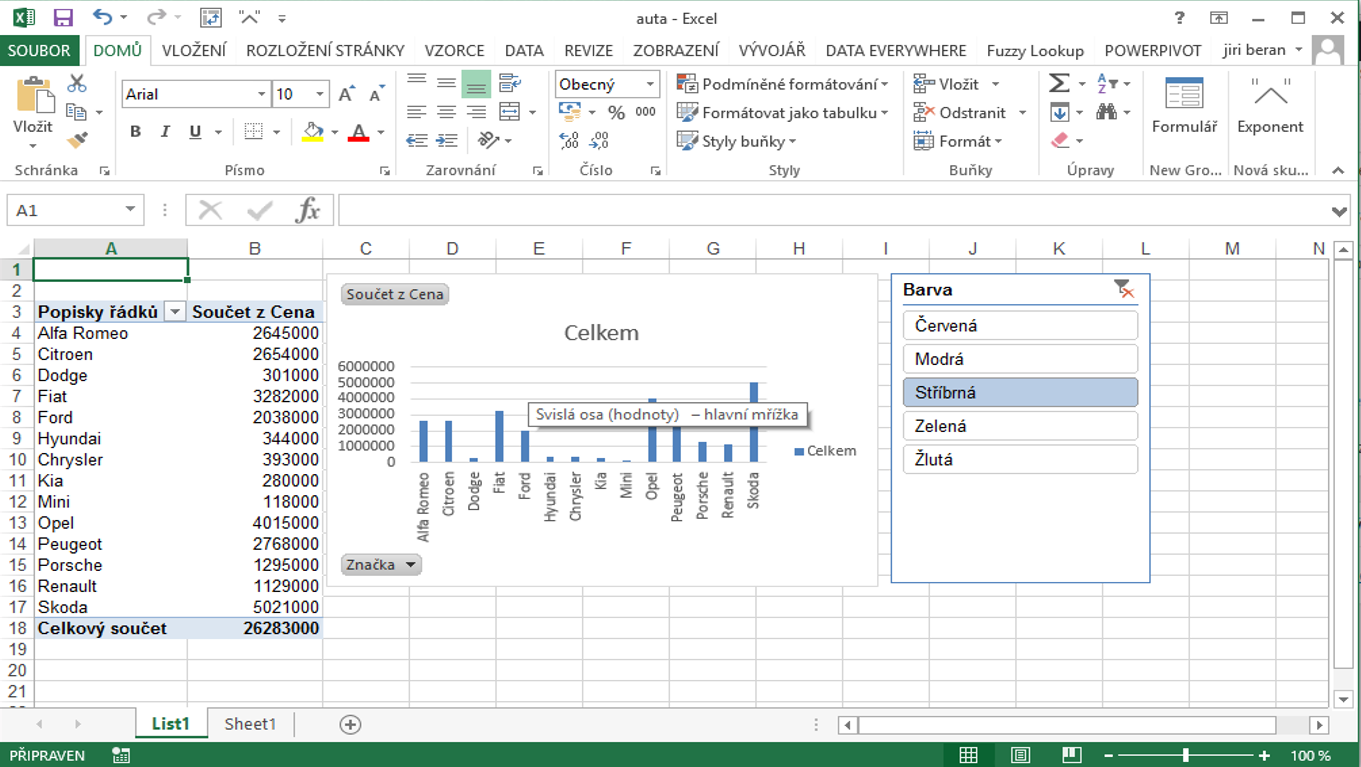Open the Formát cells menu

pos(957,141)
